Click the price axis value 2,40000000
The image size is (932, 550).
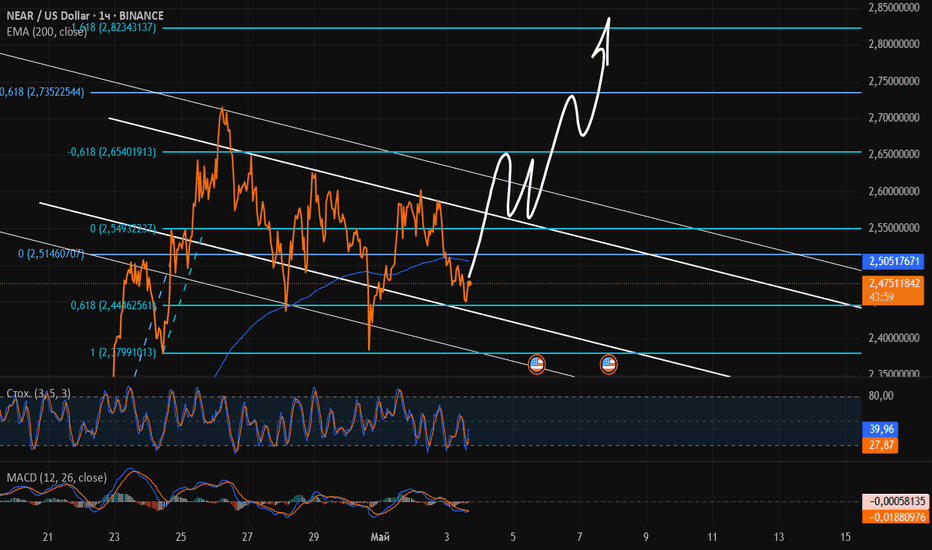click(893, 338)
